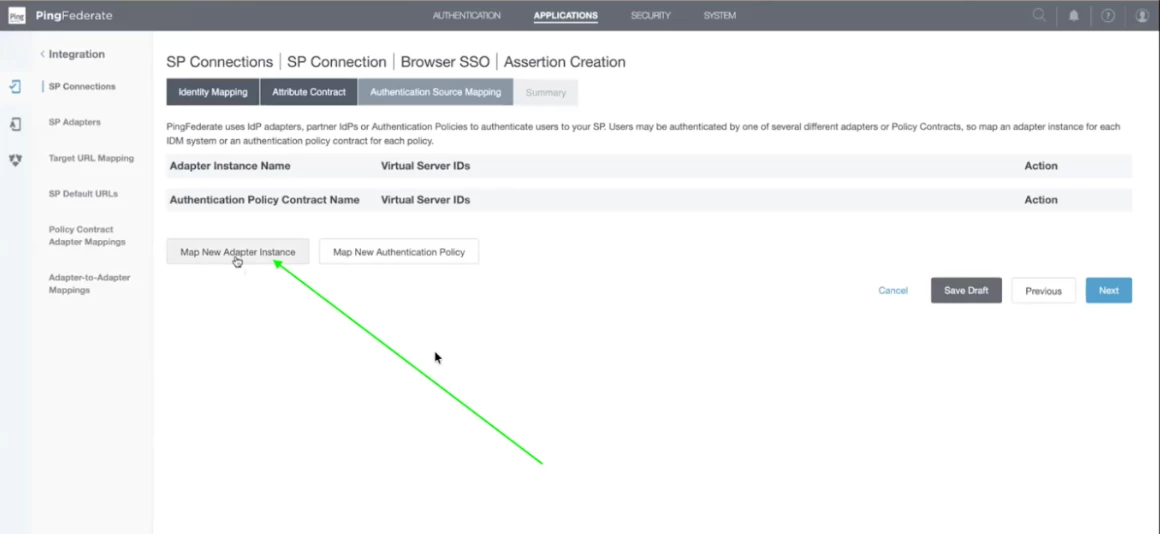
Task: Open the AUTHENTICATION top menu
Action: pos(467,16)
